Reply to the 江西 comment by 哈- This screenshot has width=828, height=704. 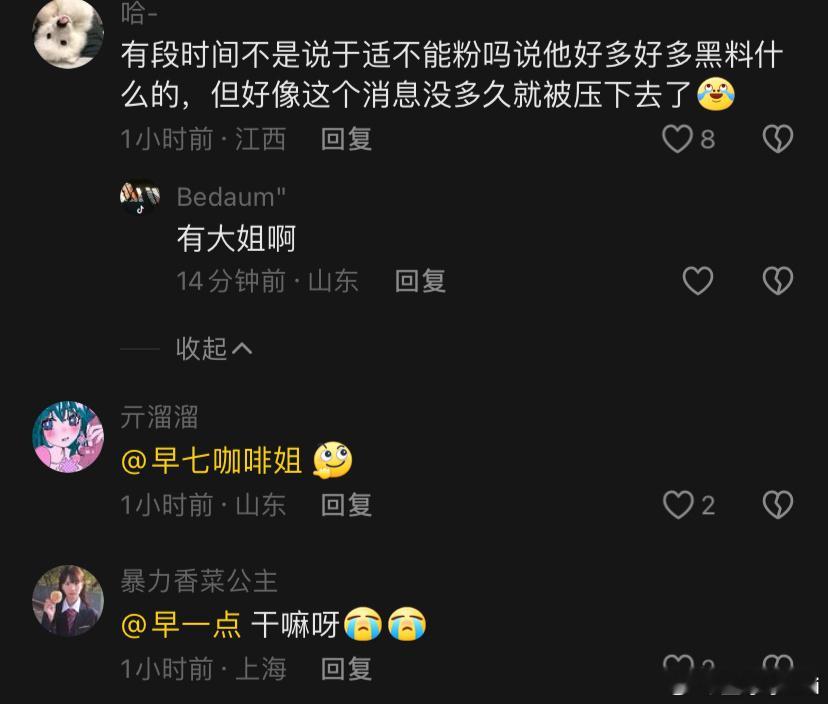coord(346,139)
